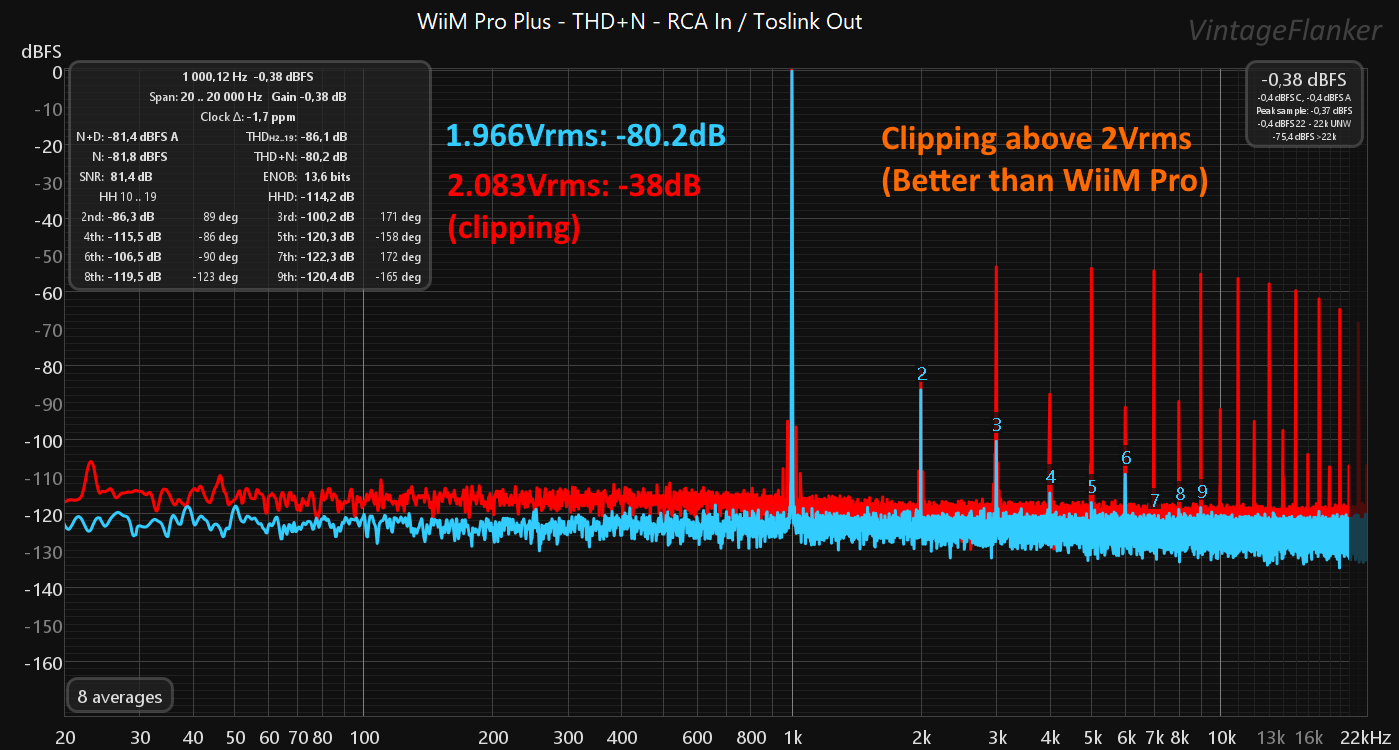This screenshot has width=1399, height=750.
Task: Select harmonic marker 9 on the spectrum
Action: click(1202, 491)
